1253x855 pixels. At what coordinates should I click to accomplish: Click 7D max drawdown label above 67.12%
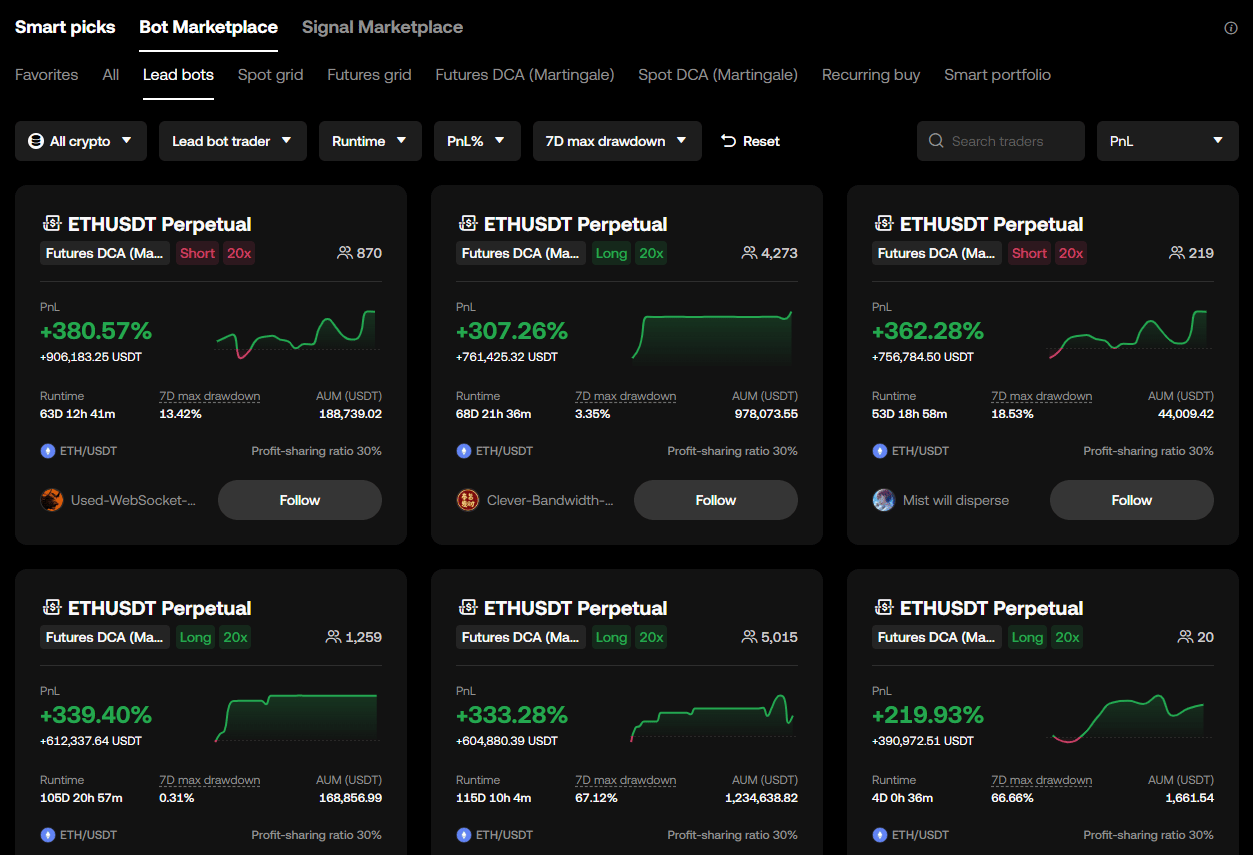tap(626, 780)
